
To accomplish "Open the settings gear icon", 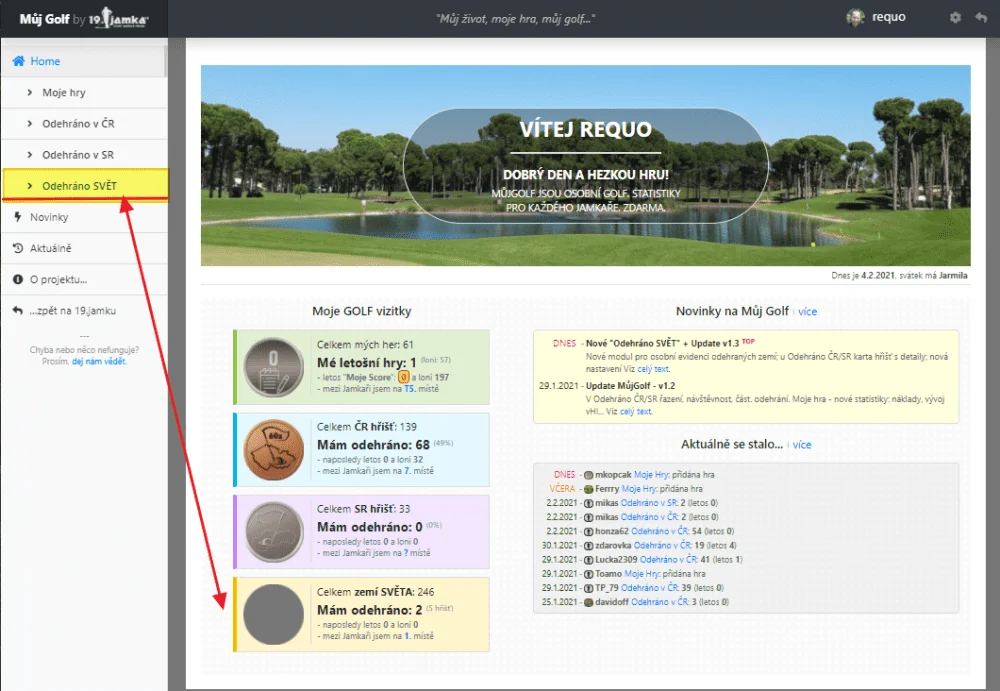I will [955, 18].
